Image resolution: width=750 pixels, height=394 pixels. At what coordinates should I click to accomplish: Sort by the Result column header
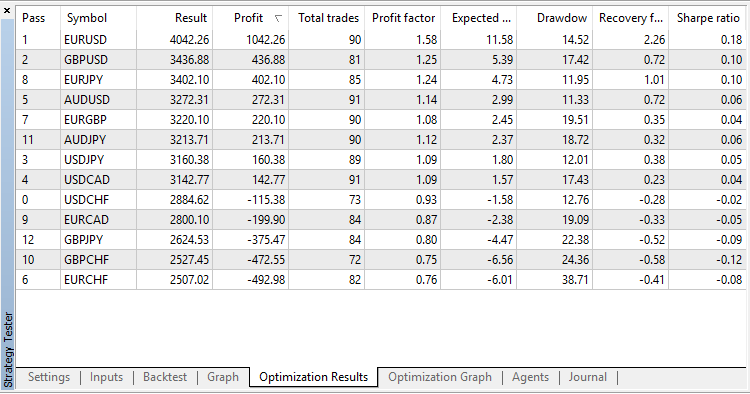(175, 18)
